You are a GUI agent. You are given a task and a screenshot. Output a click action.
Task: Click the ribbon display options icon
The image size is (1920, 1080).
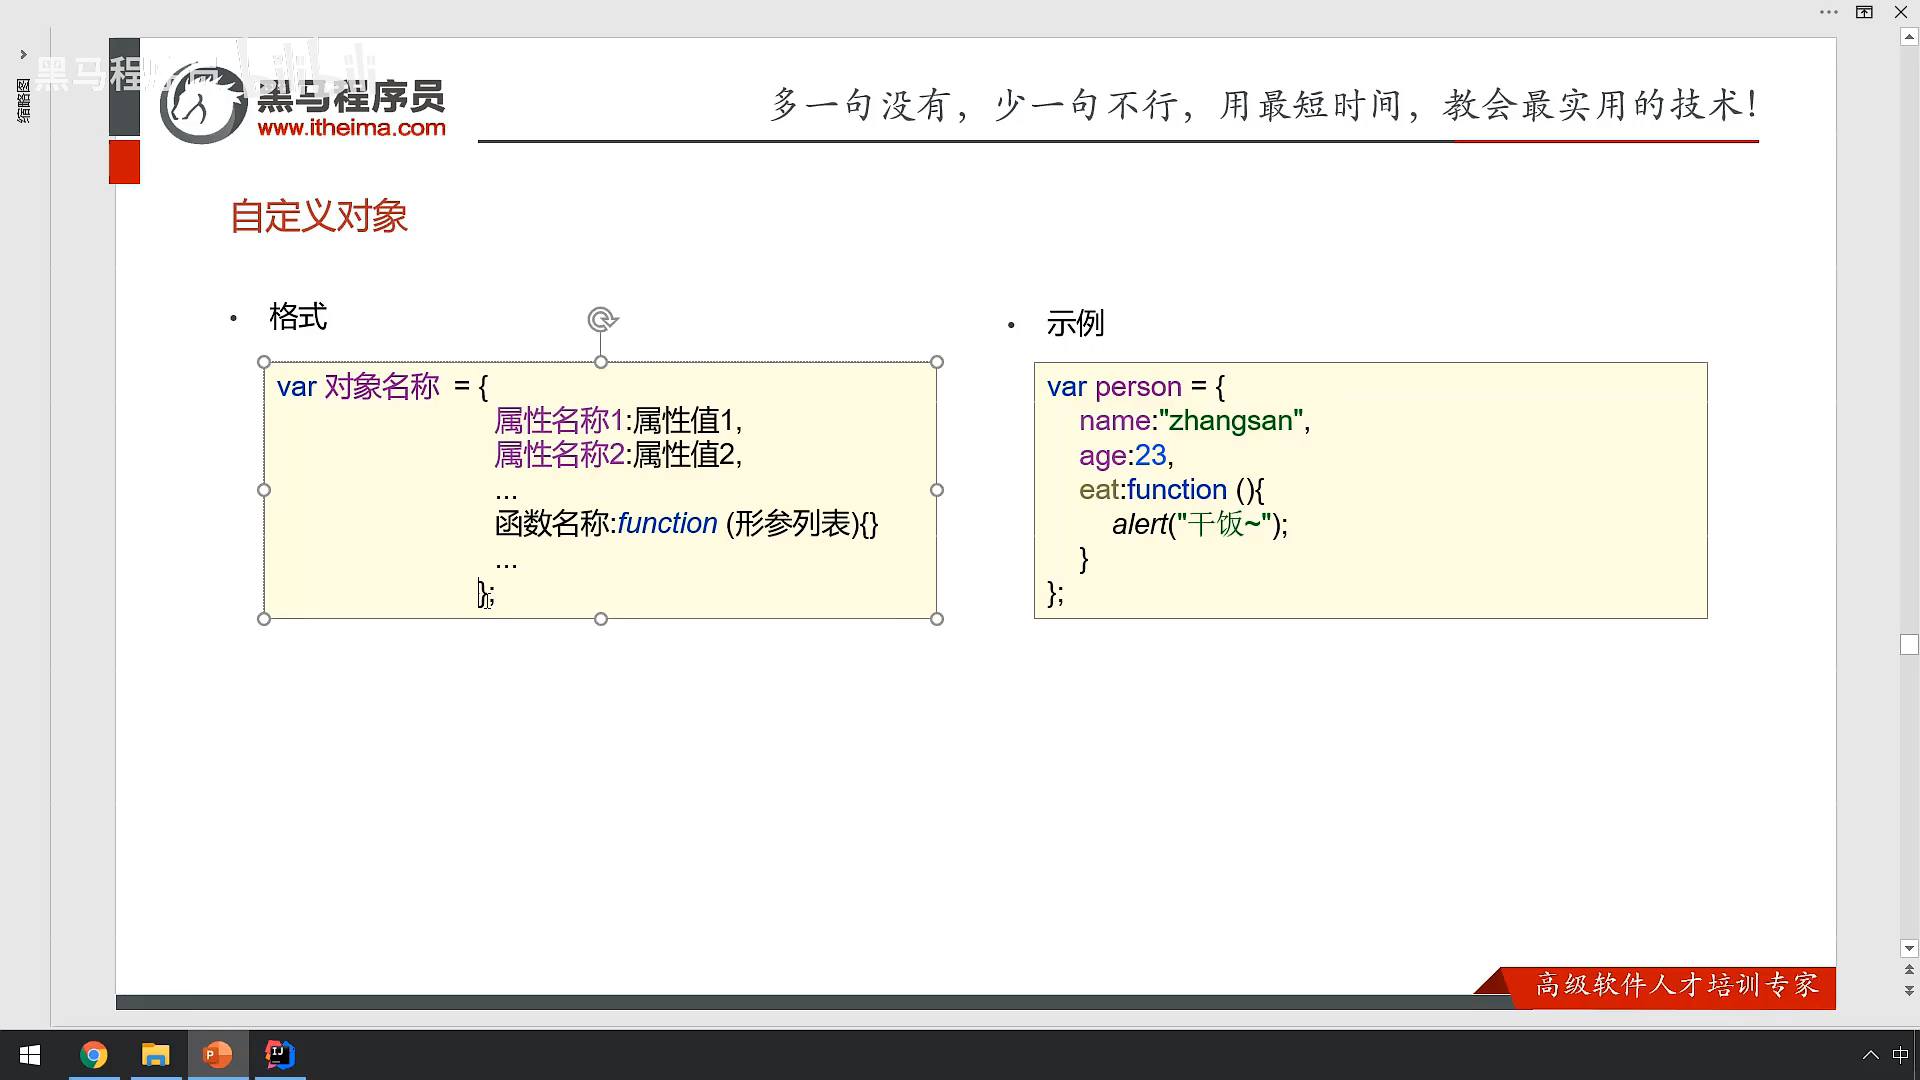(1864, 12)
